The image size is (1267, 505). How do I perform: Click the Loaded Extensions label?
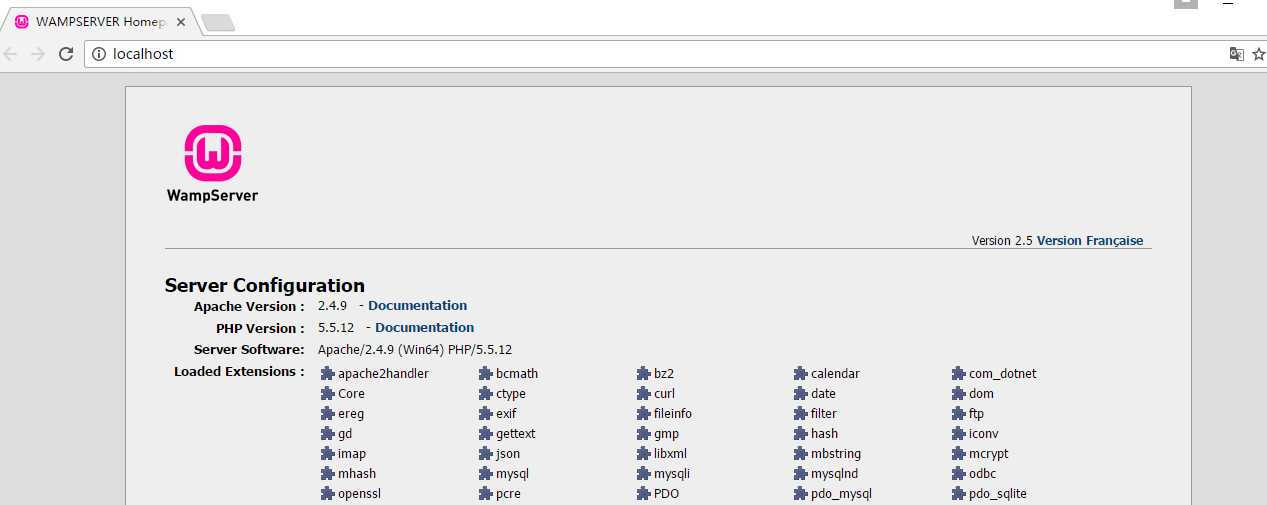[x=239, y=372]
